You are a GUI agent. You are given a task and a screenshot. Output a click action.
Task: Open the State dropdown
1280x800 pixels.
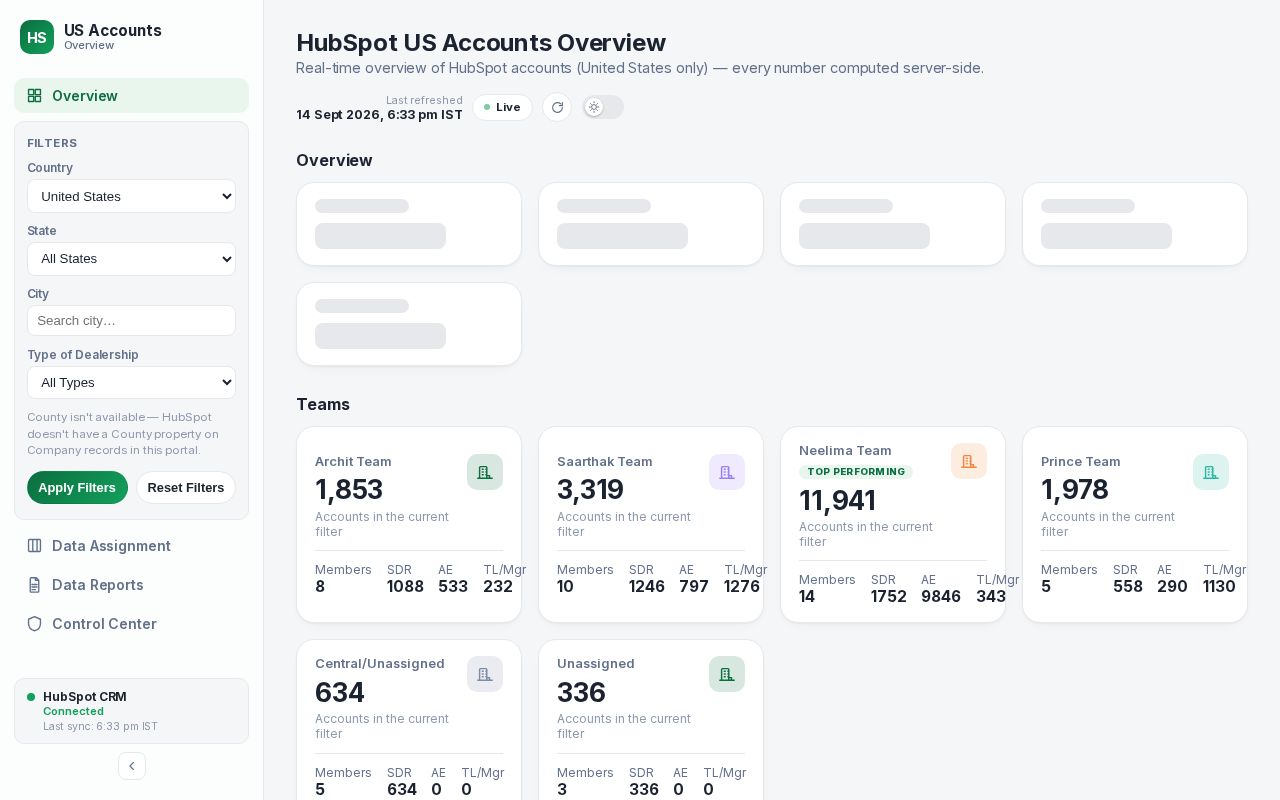coord(131,259)
